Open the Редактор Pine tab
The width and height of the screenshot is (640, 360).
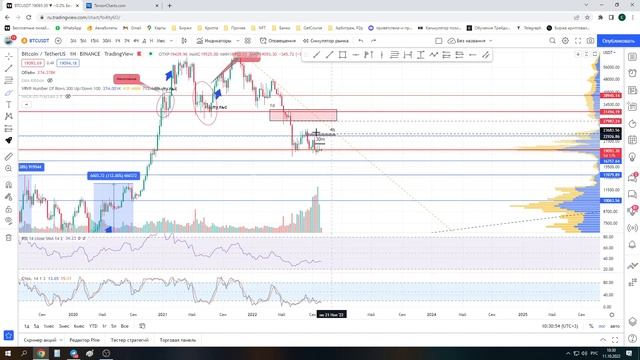click(84, 340)
